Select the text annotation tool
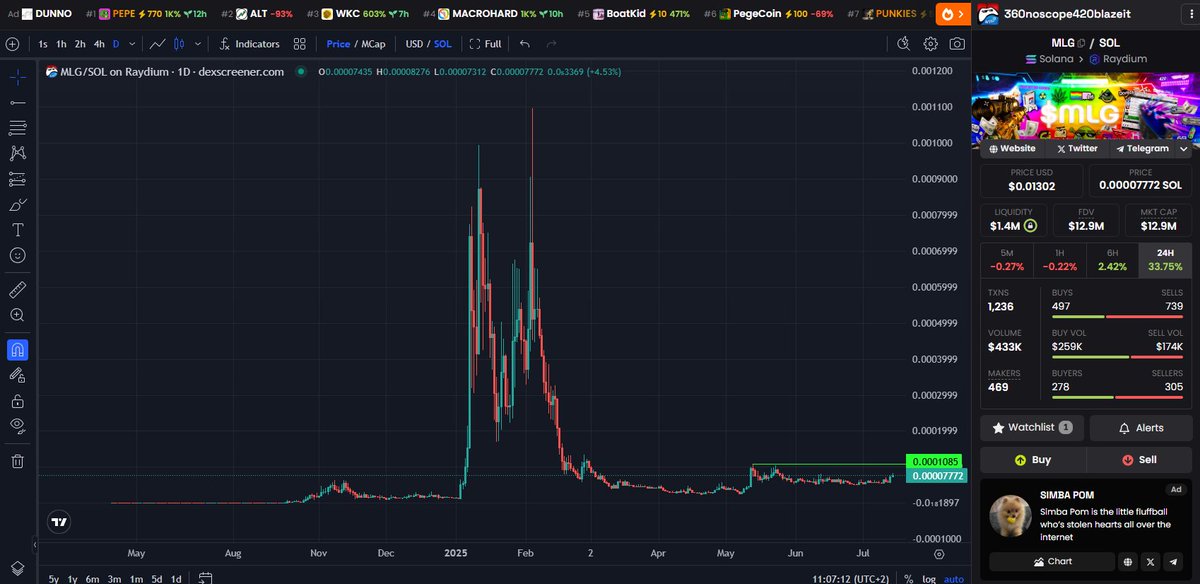Viewport: 1200px width, 584px height. [x=17, y=229]
